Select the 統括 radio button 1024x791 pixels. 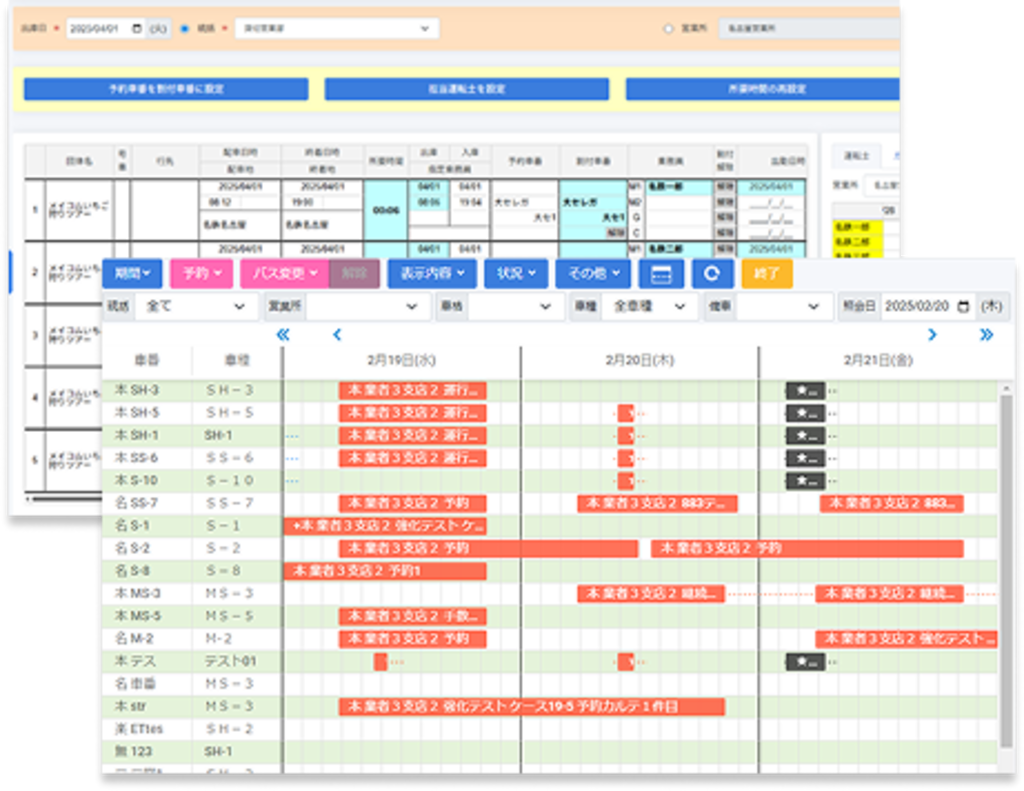click(184, 29)
